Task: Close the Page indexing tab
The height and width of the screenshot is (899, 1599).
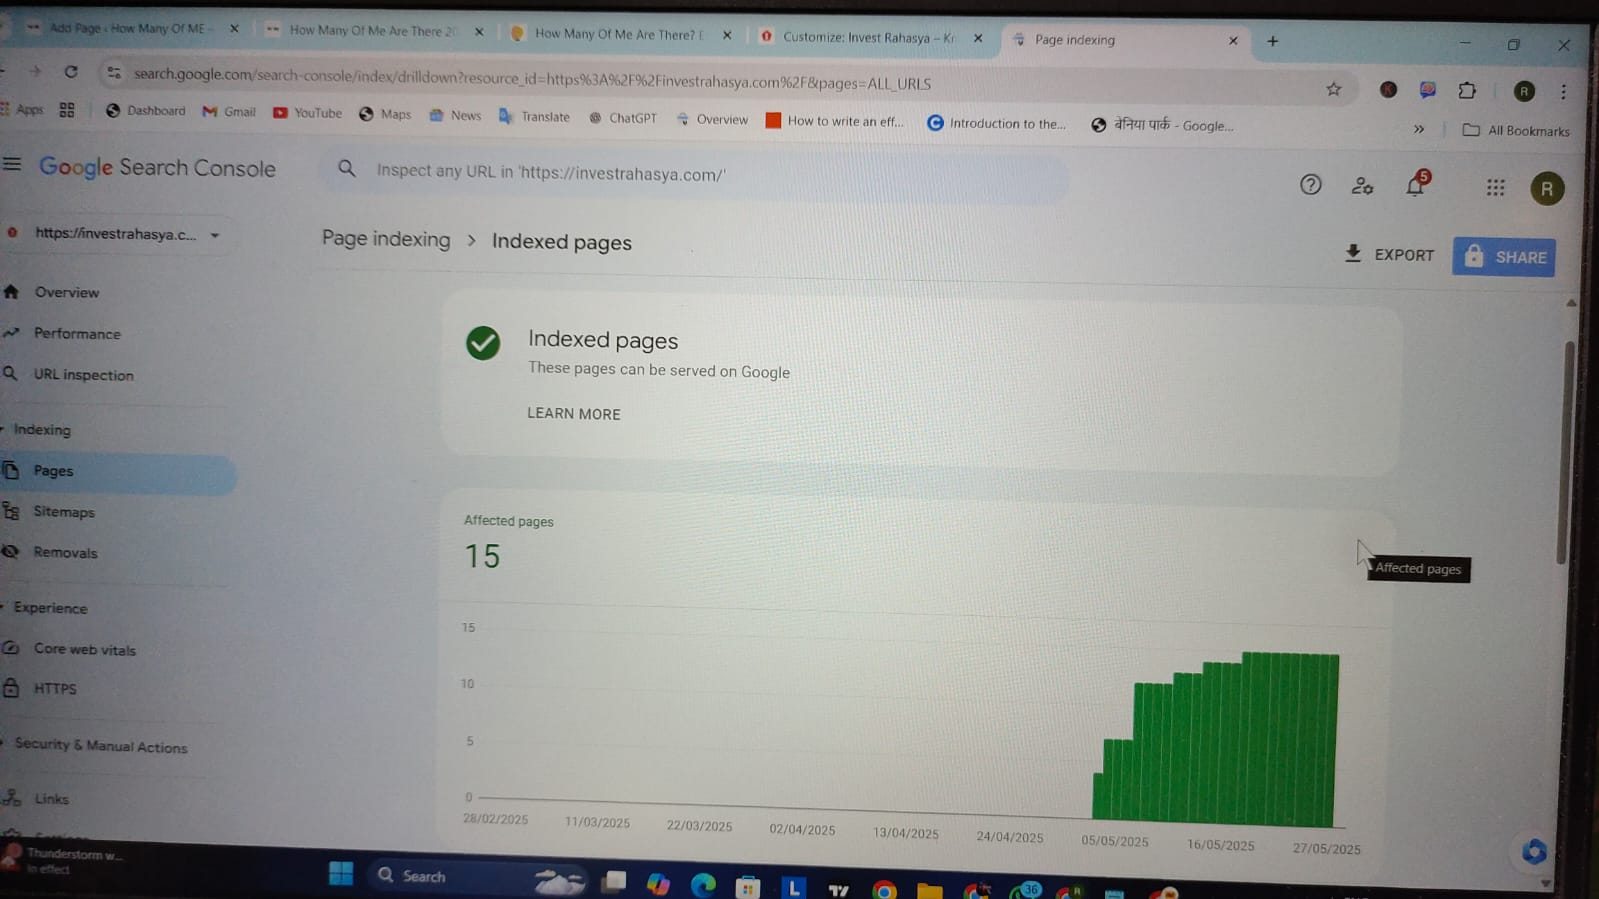Action: click(1233, 41)
